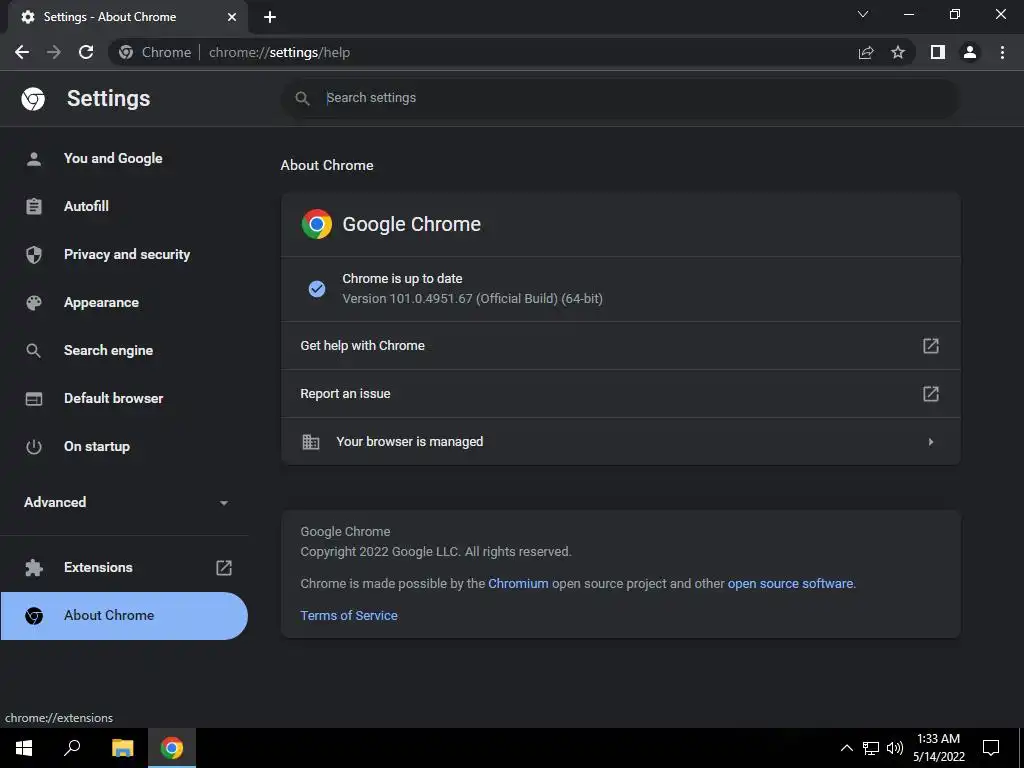Click the Chrome logo beside Settings title
The image size is (1024, 768).
click(x=33, y=99)
